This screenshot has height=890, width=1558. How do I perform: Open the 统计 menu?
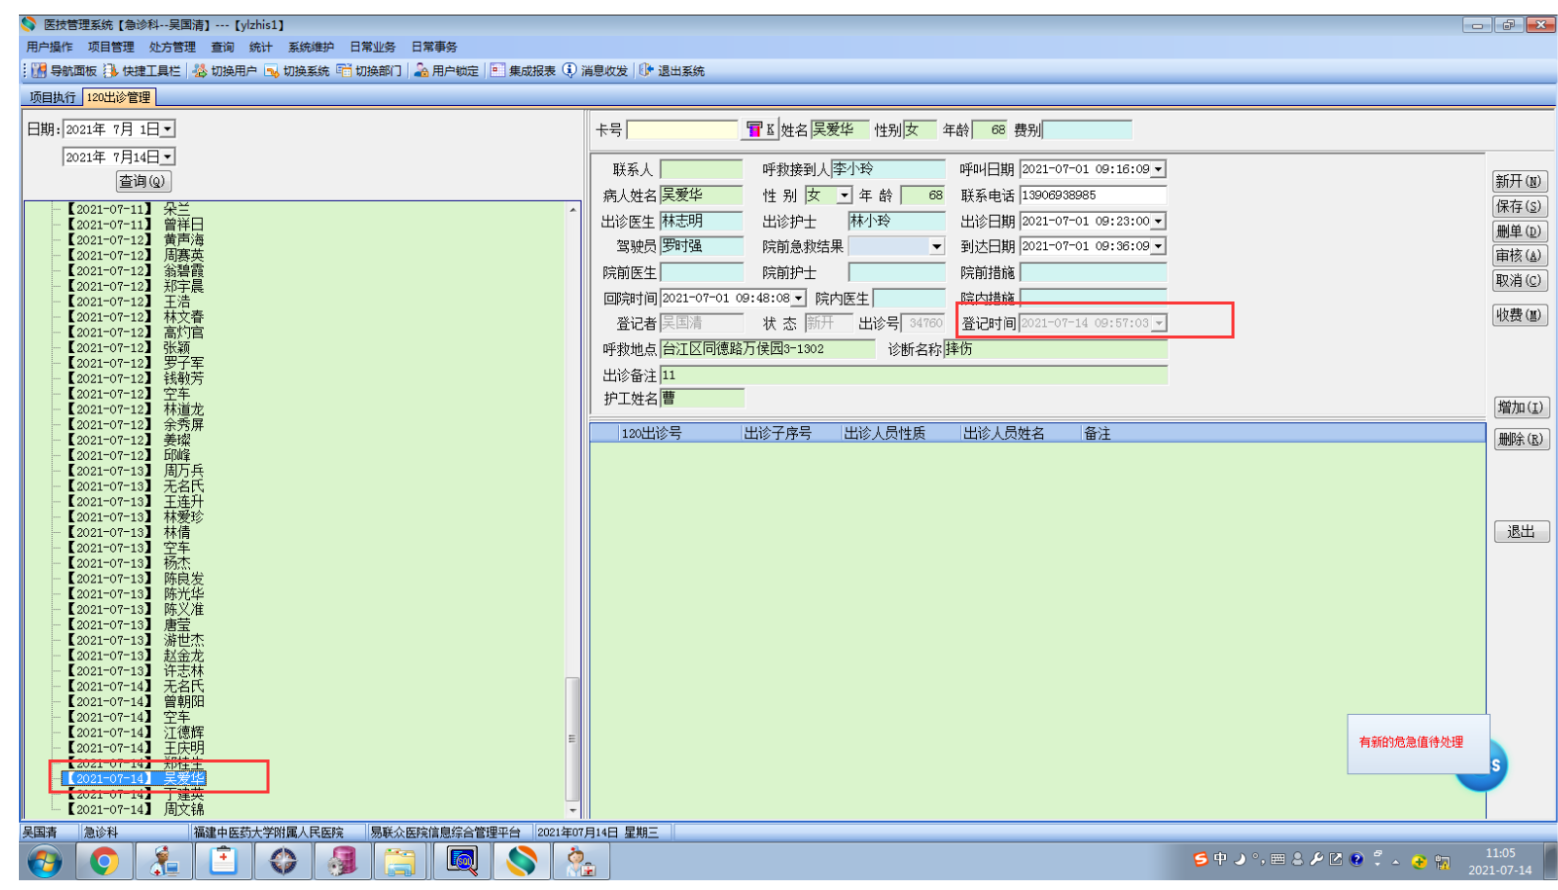(x=261, y=47)
